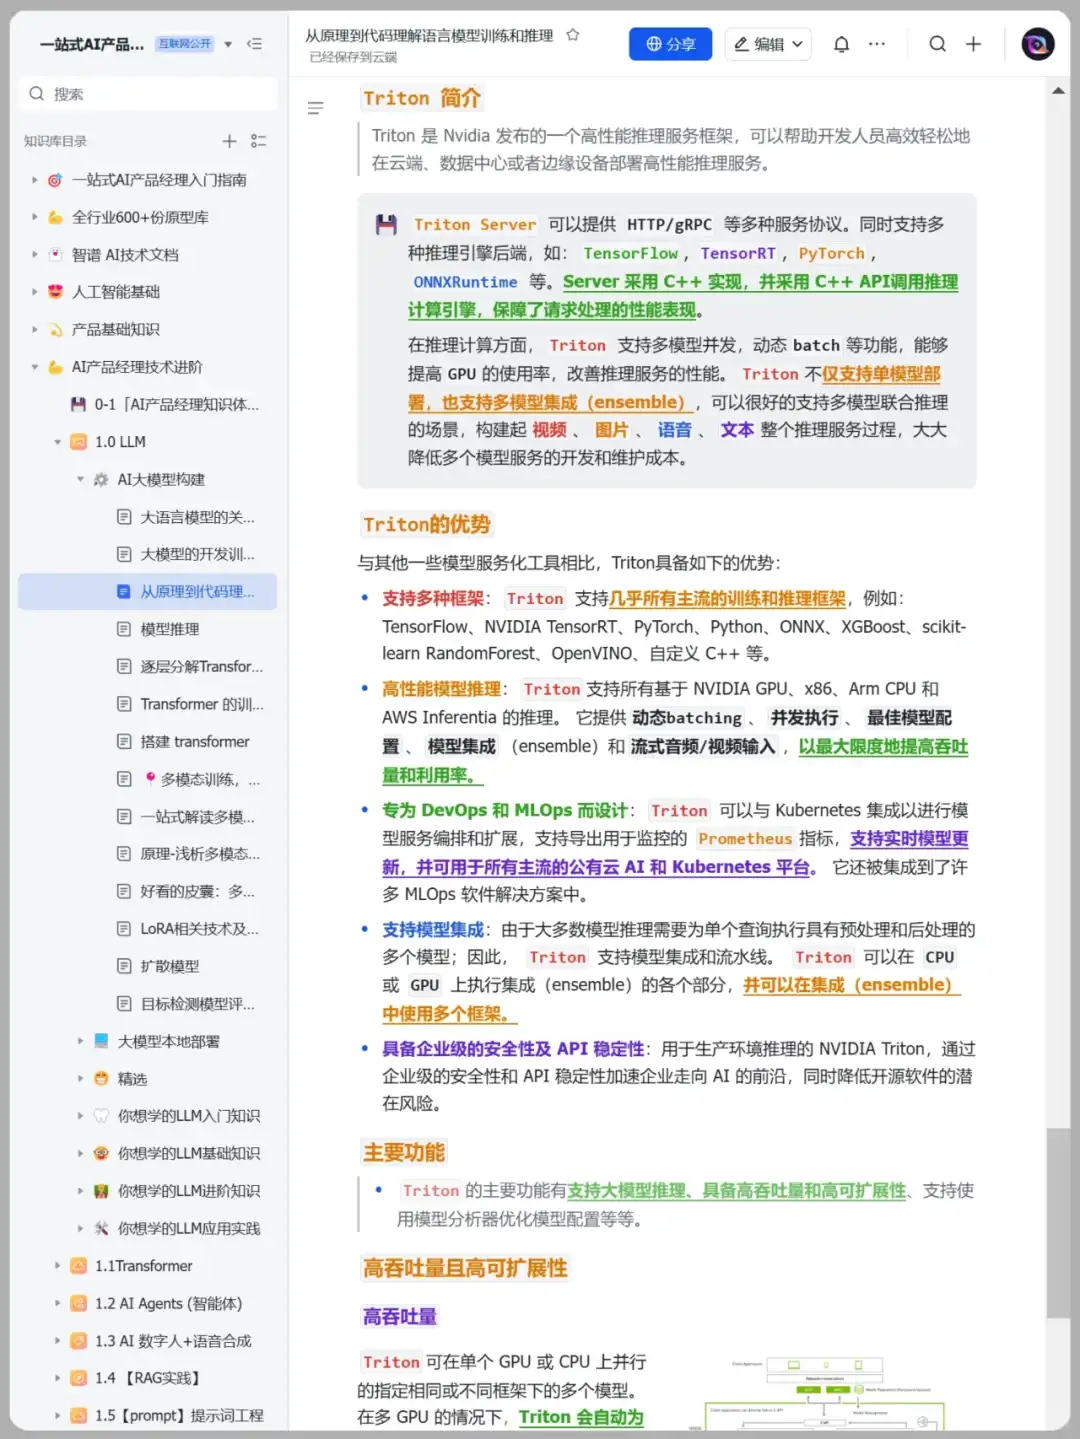Expand the 1.1Transformer folder

click(57, 1266)
